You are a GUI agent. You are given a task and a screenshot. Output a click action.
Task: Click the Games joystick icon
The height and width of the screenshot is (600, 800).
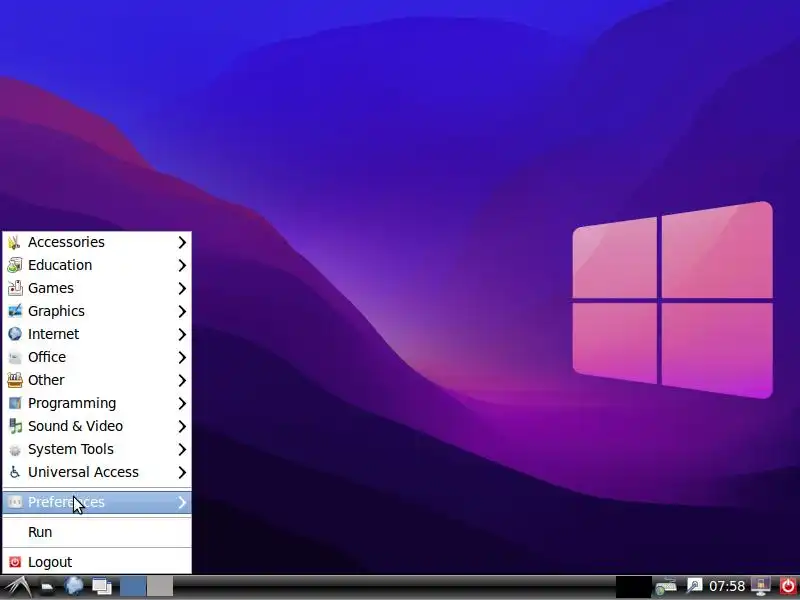(15, 288)
